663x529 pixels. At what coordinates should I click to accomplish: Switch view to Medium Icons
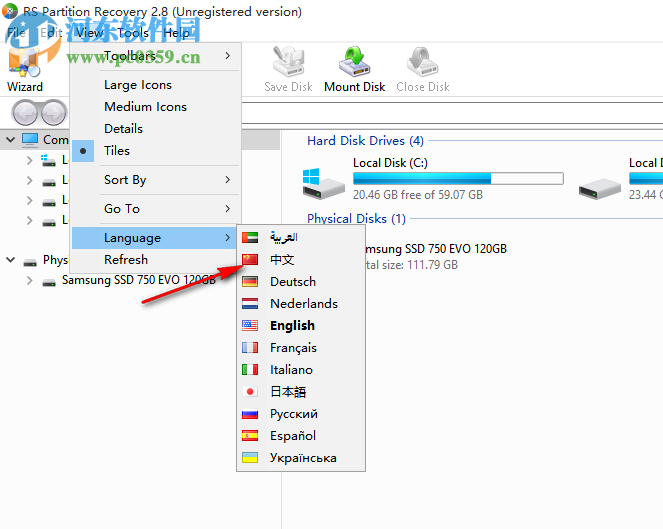[x=156, y=107]
